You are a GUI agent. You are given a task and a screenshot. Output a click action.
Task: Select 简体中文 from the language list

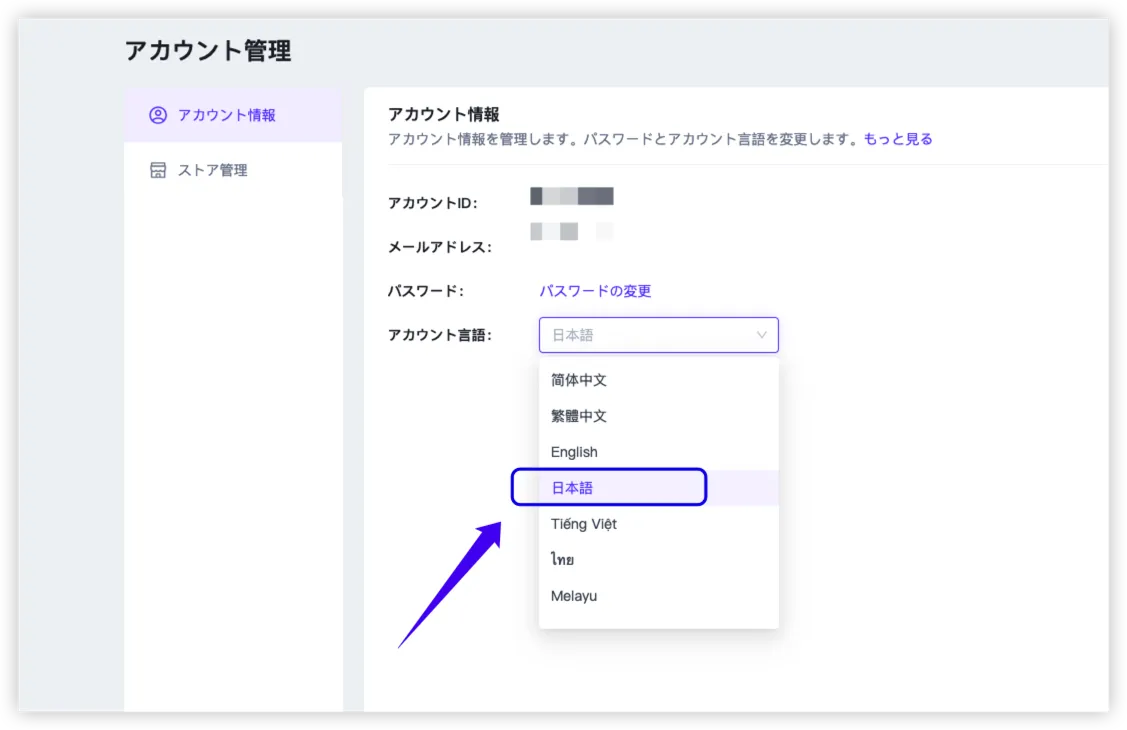(579, 380)
